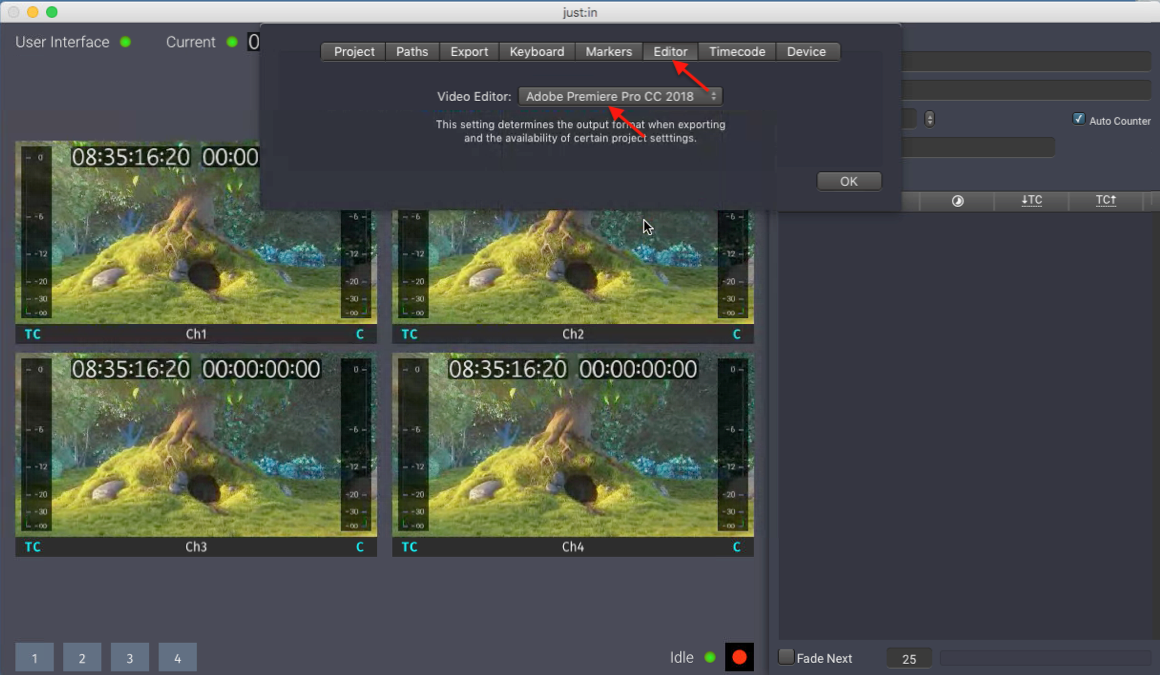The height and width of the screenshot is (675, 1160).
Task: Select channel button 3
Action: [129, 657]
